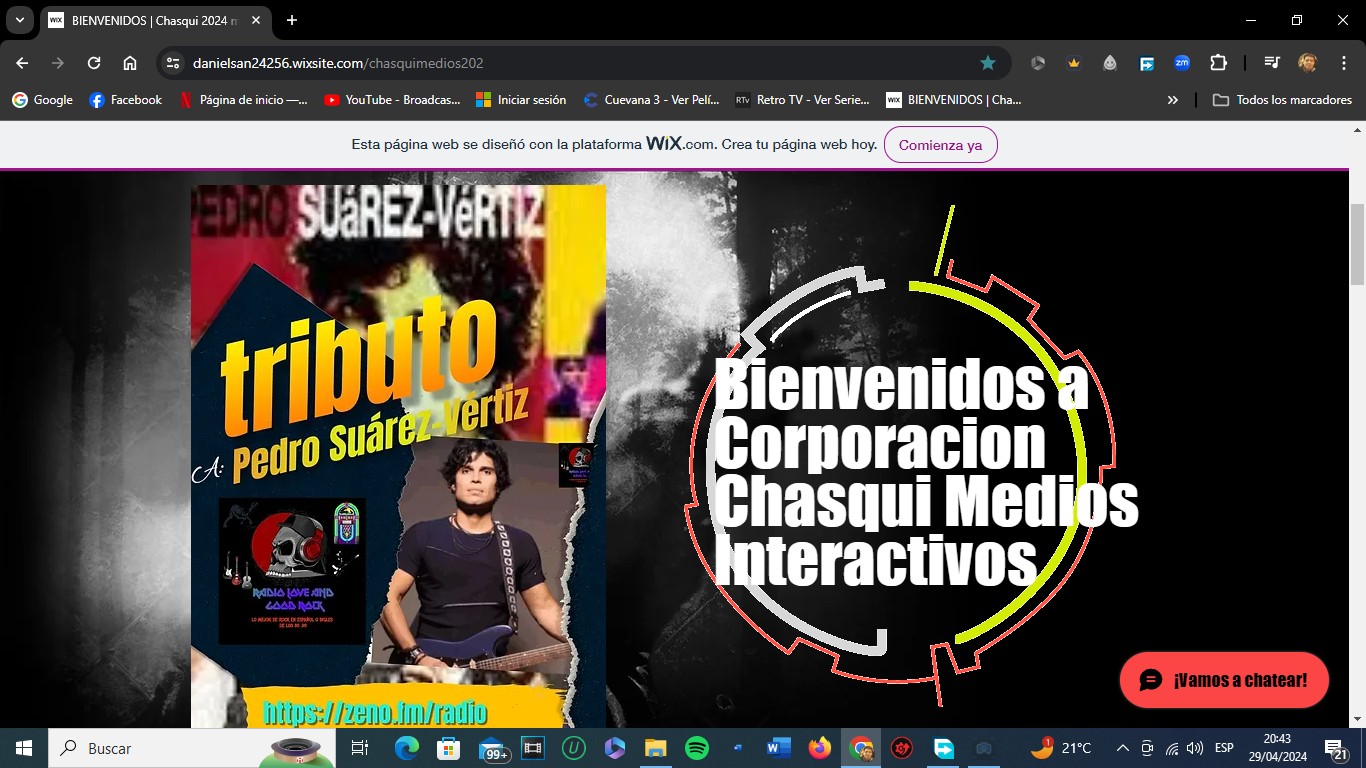
Task: Open the Wi-Fi network tray icon
Action: [1172, 748]
